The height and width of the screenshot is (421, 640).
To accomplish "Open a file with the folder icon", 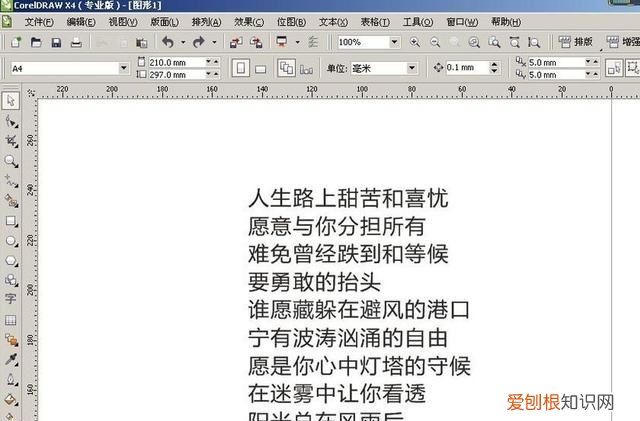I will [36, 42].
